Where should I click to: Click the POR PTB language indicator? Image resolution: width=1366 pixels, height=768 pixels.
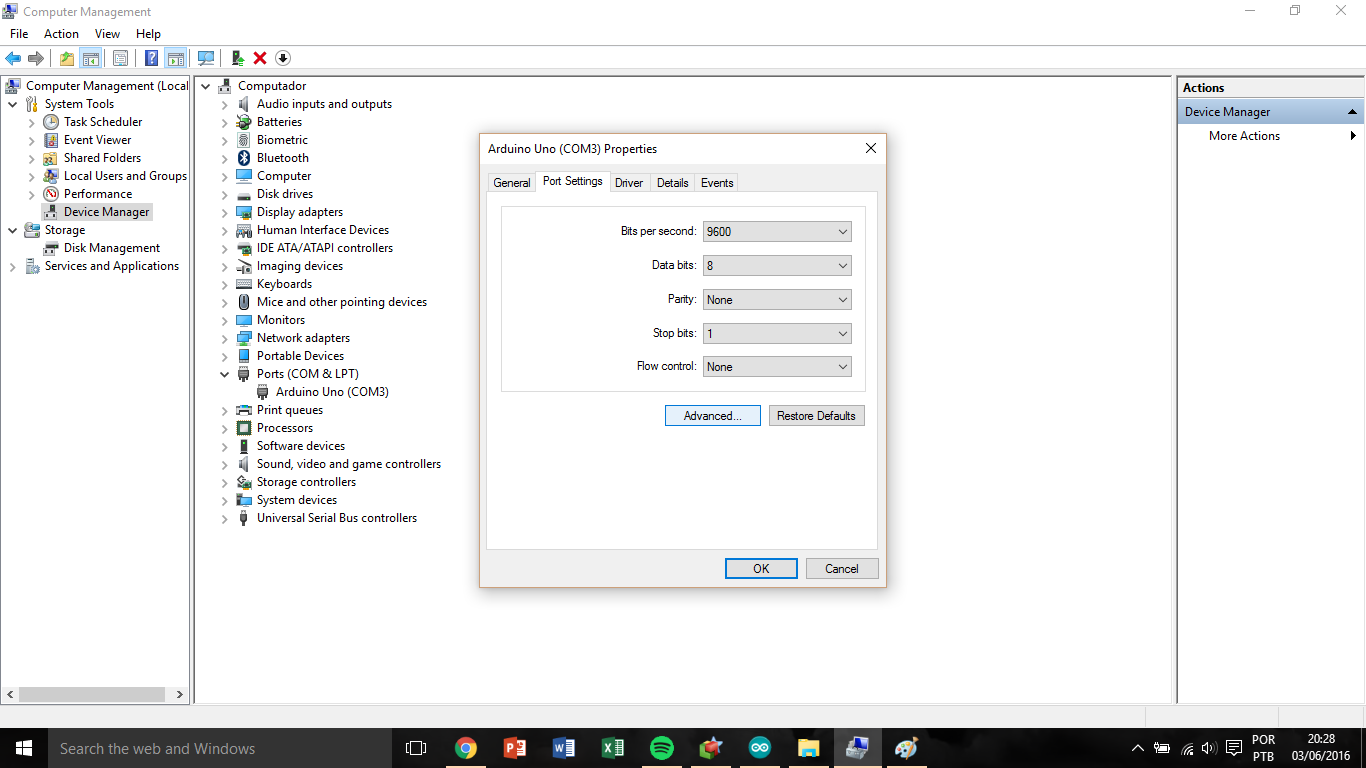pos(1263,748)
